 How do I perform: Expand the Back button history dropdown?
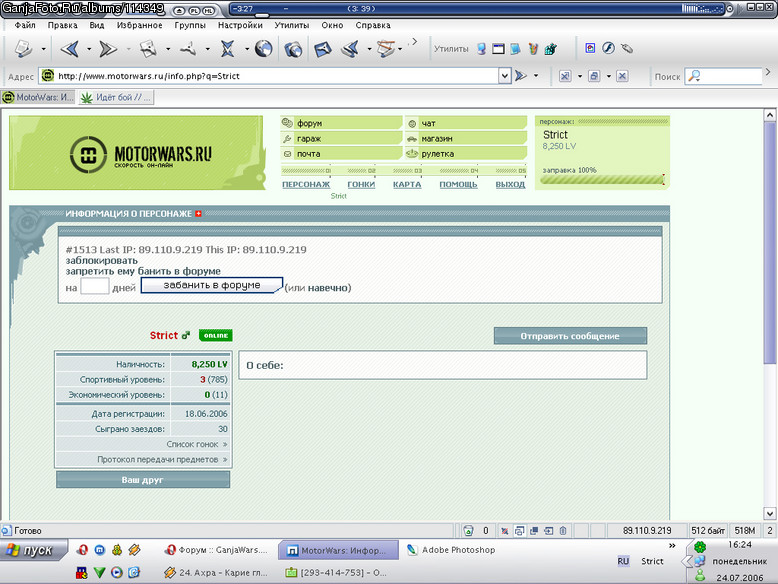(x=89, y=49)
